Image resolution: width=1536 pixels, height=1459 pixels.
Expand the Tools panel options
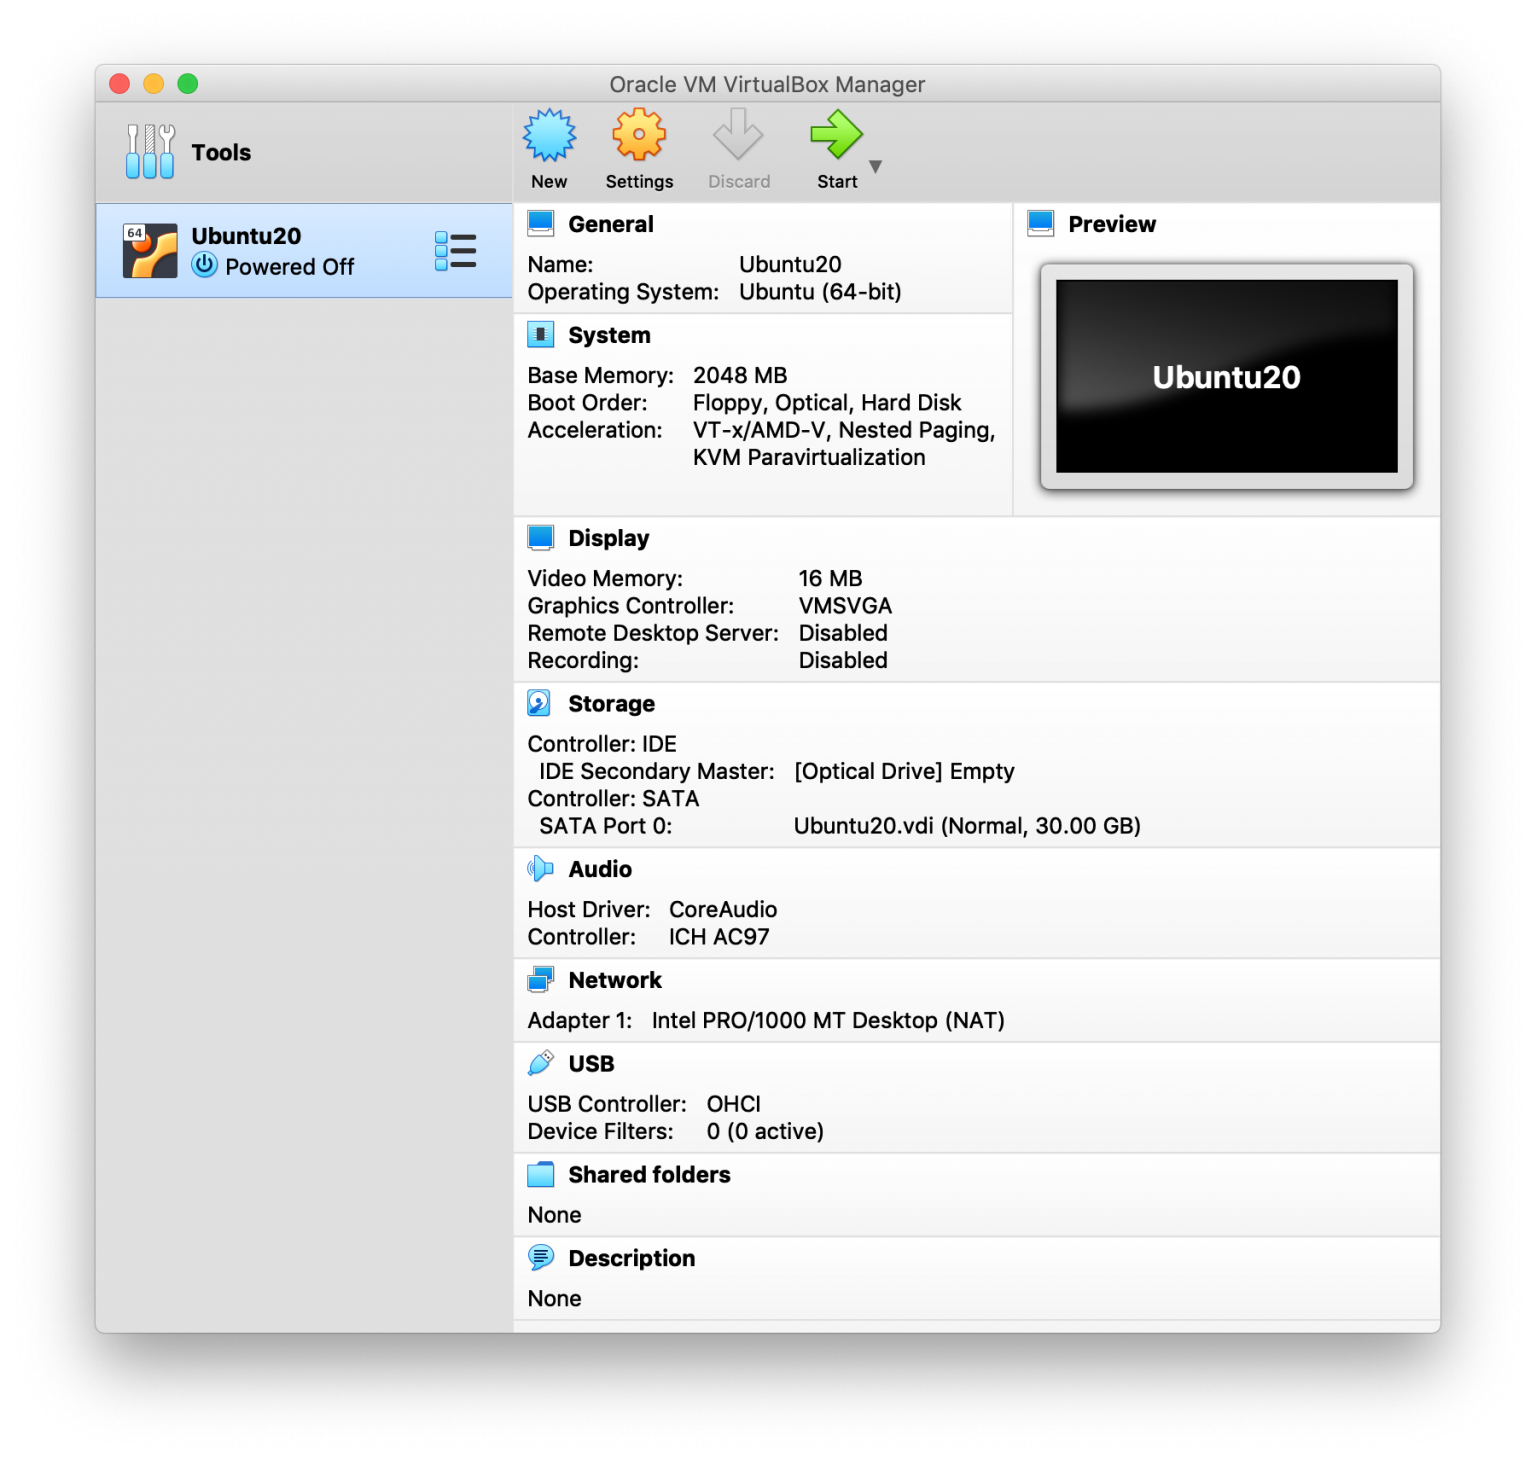(x=148, y=151)
